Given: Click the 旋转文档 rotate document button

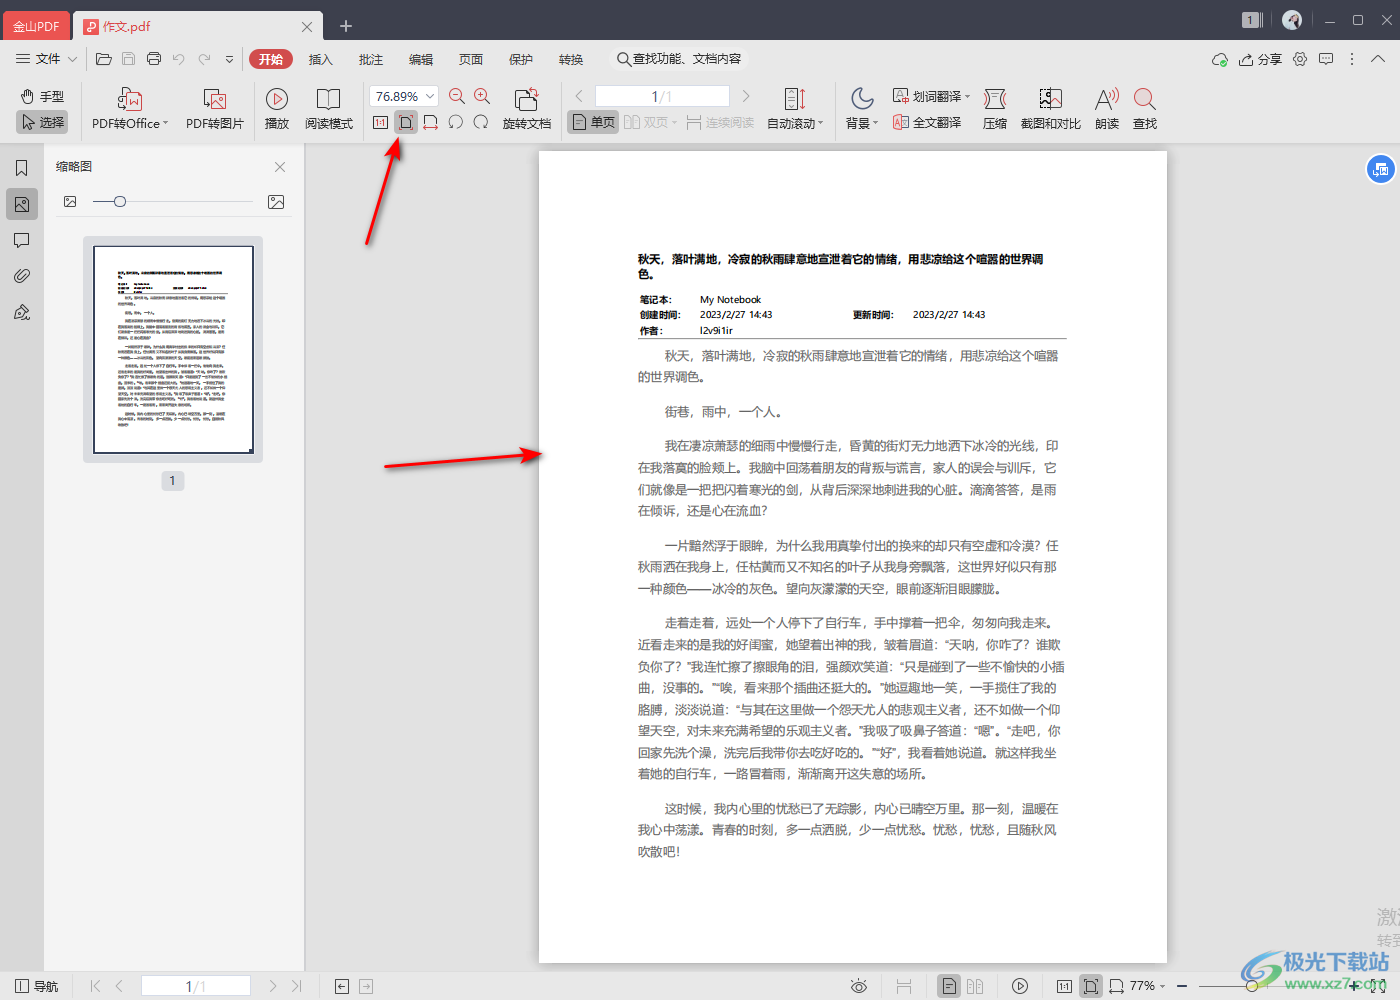Looking at the screenshot, I should [x=527, y=109].
